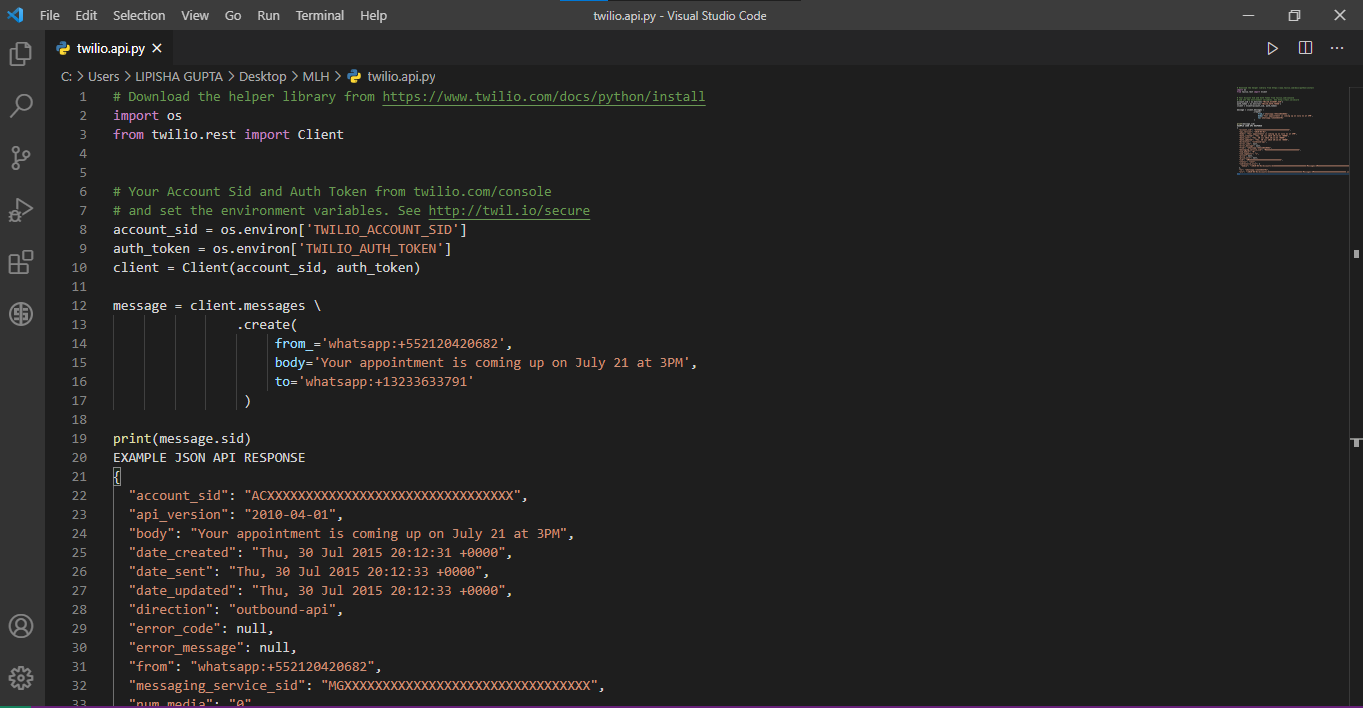Click the "date_sent" JSON line
The width and height of the screenshot is (1363, 708).
[309, 572]
